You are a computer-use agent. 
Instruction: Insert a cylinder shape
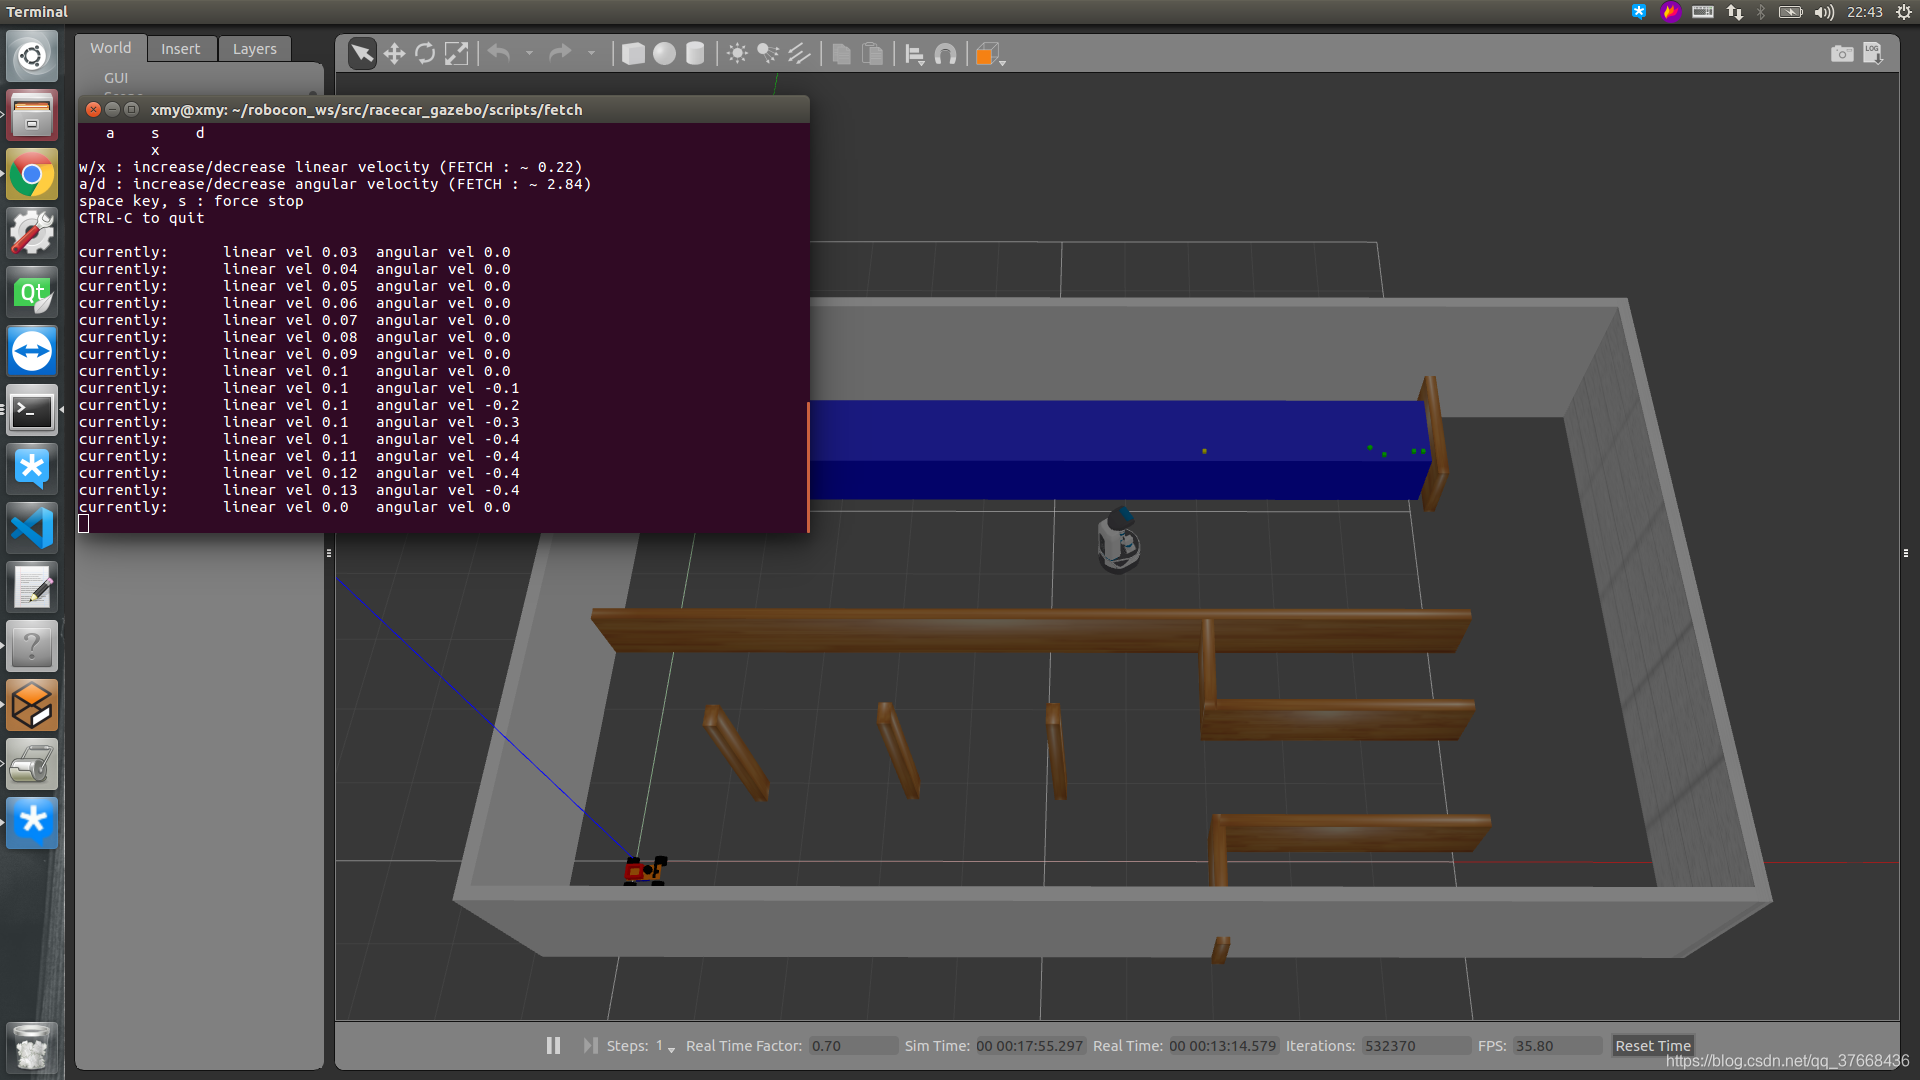695,54
